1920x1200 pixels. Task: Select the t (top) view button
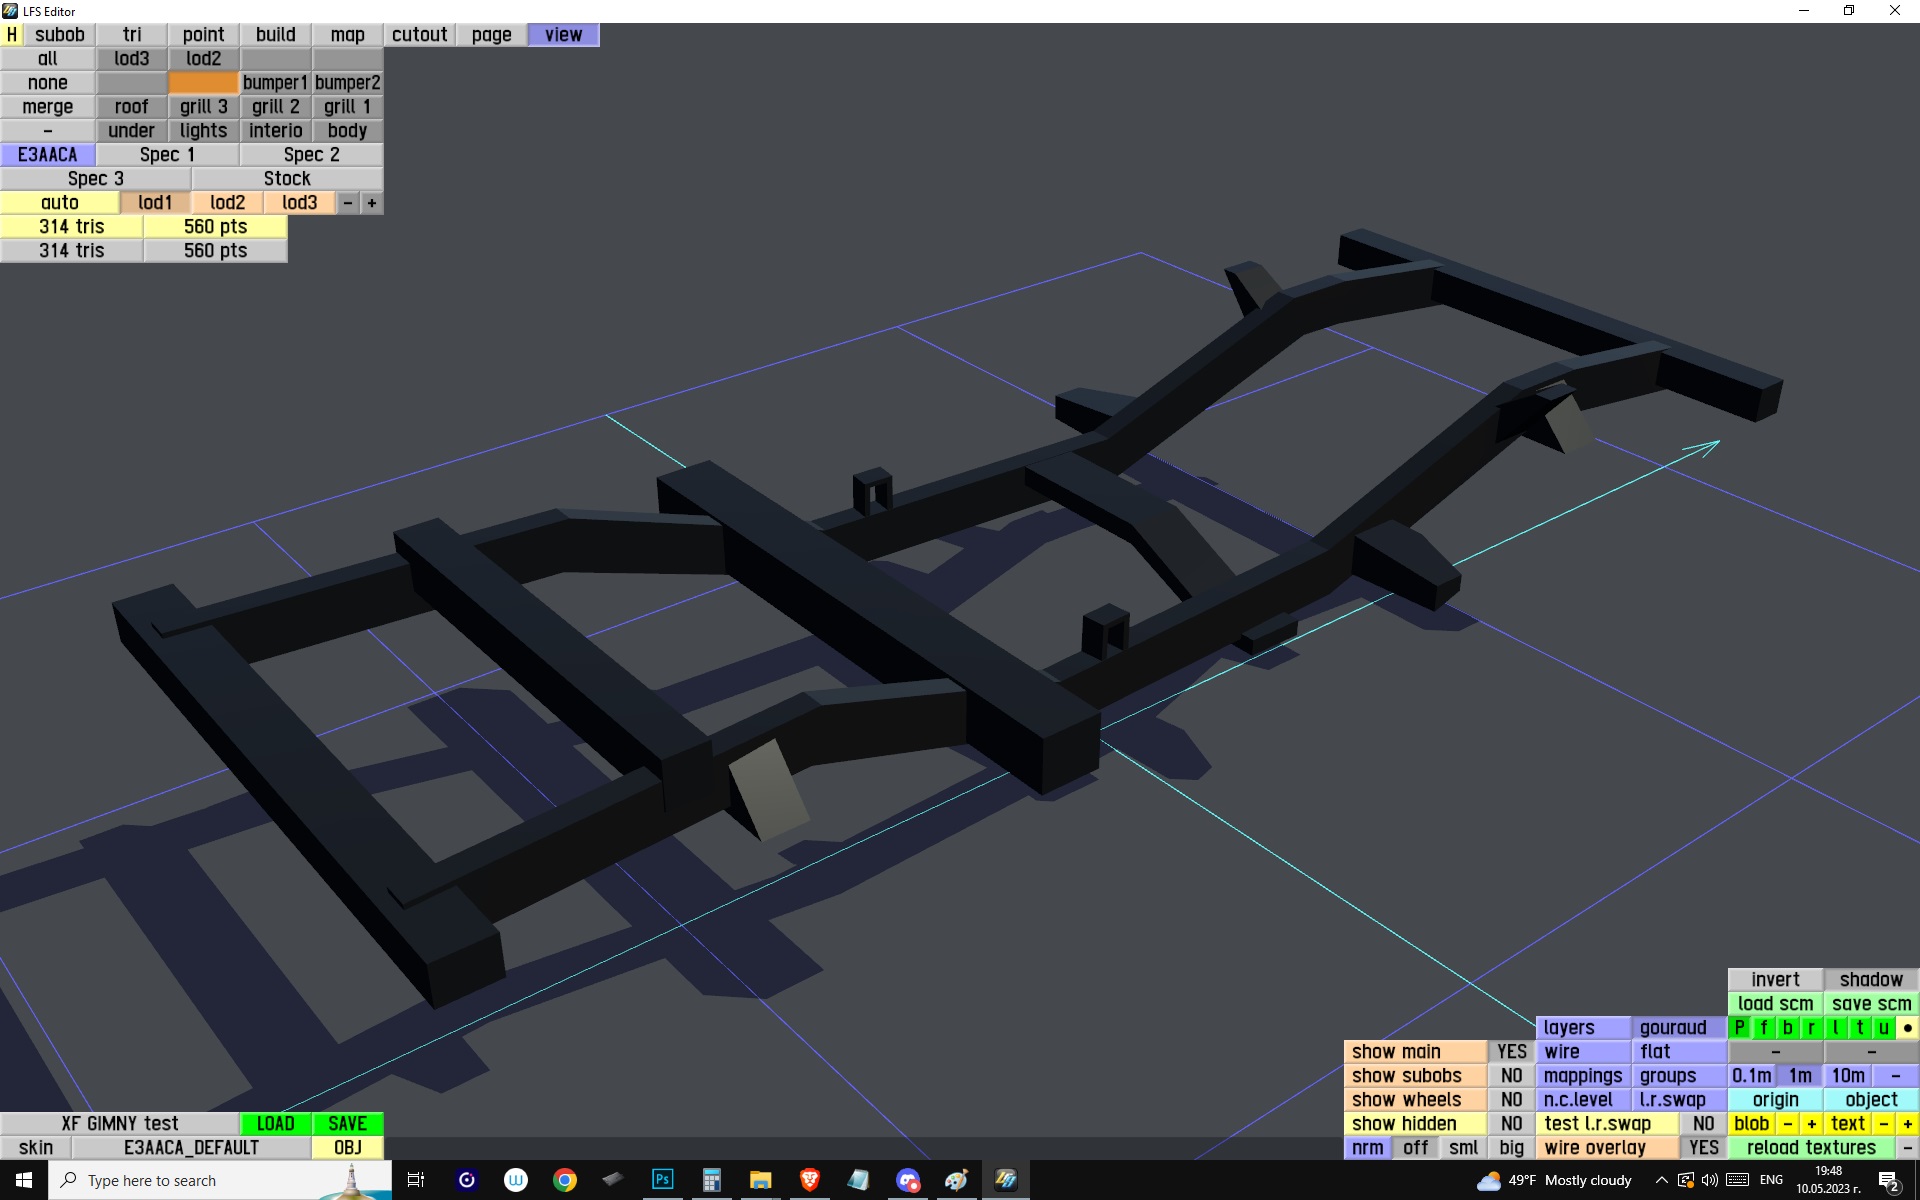tap(1859, 1028)
